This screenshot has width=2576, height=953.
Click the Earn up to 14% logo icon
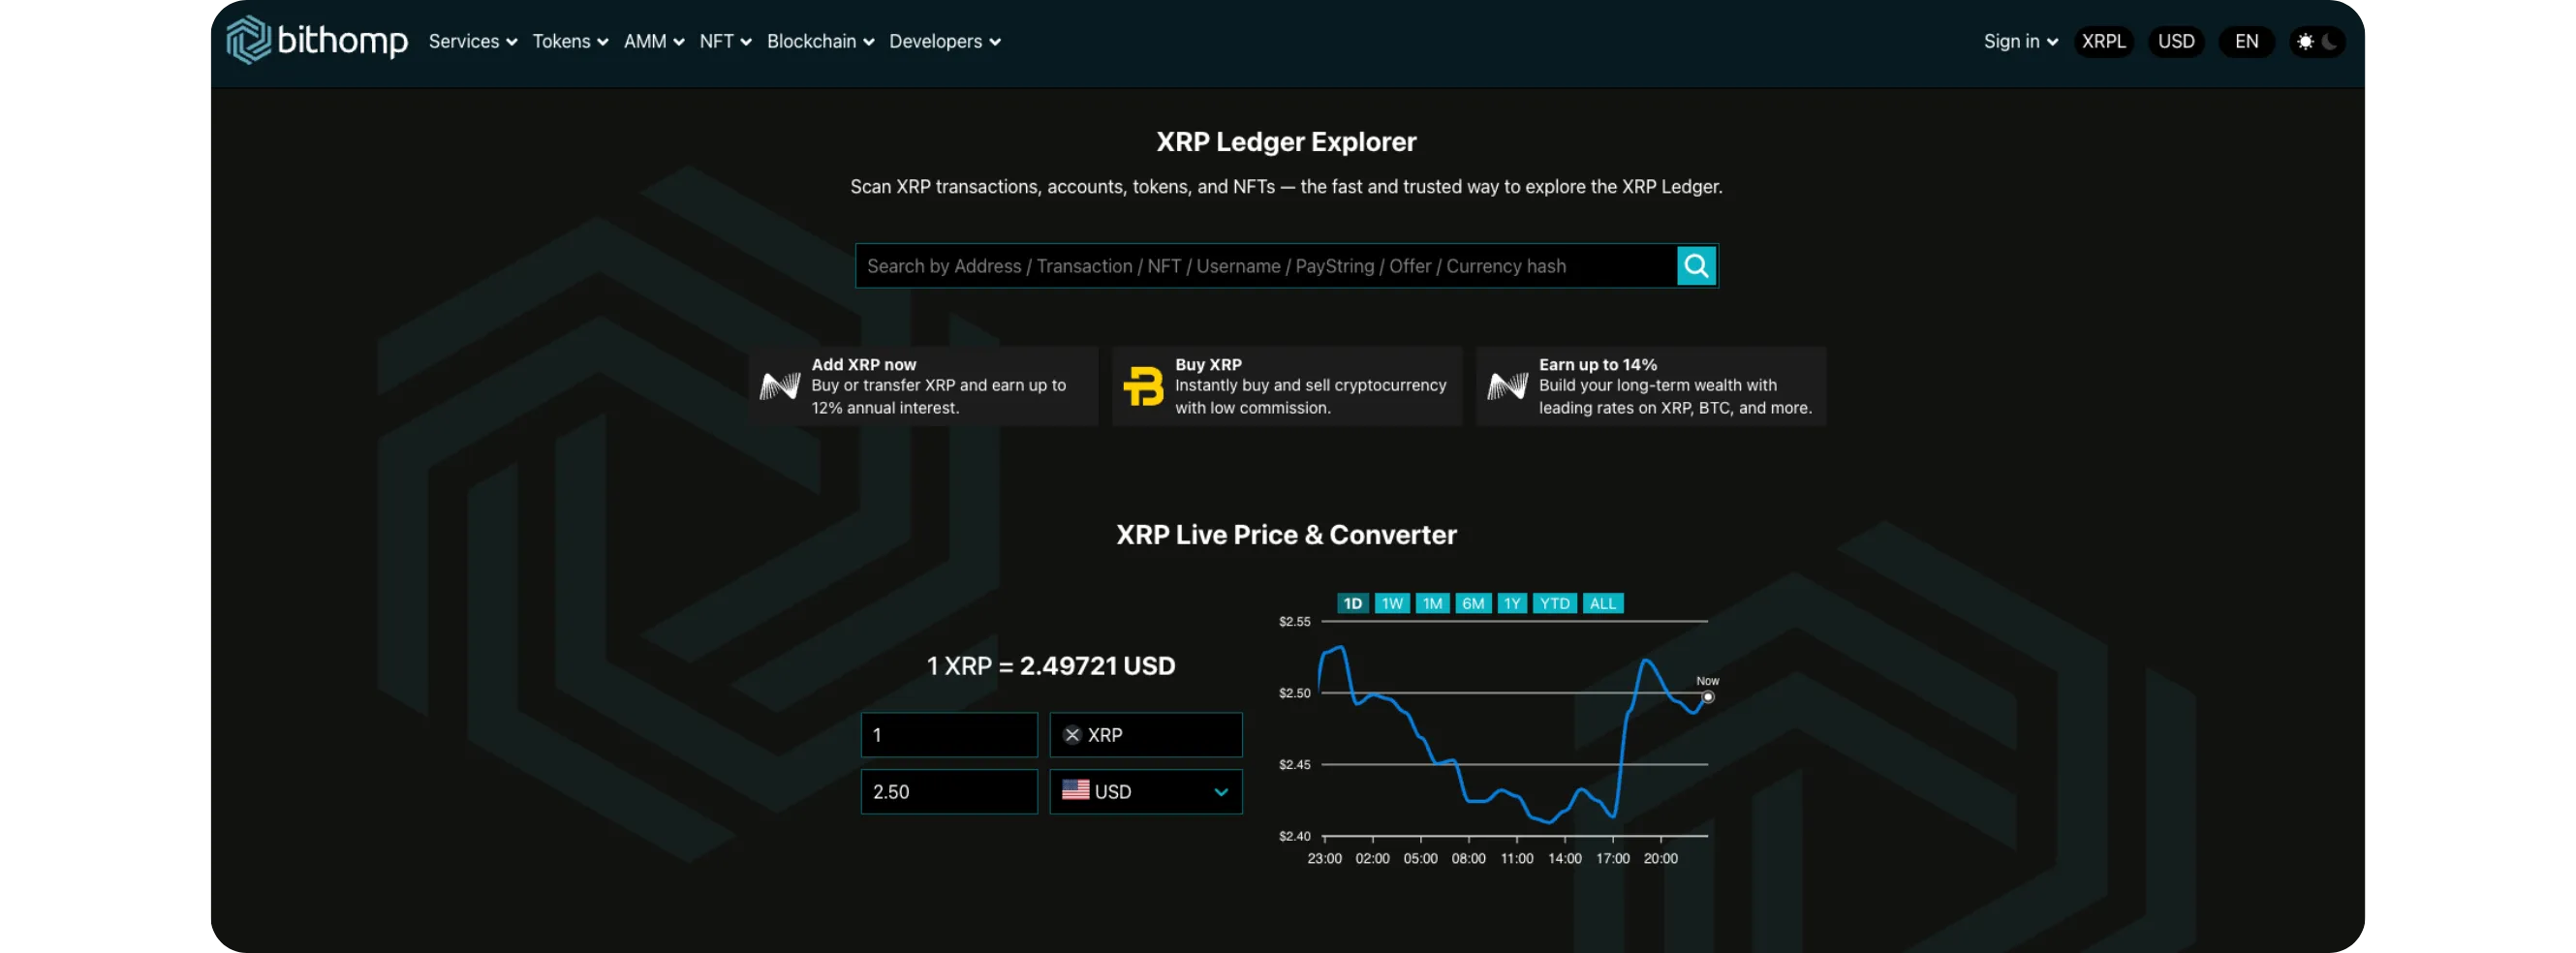coord(1507,386)
